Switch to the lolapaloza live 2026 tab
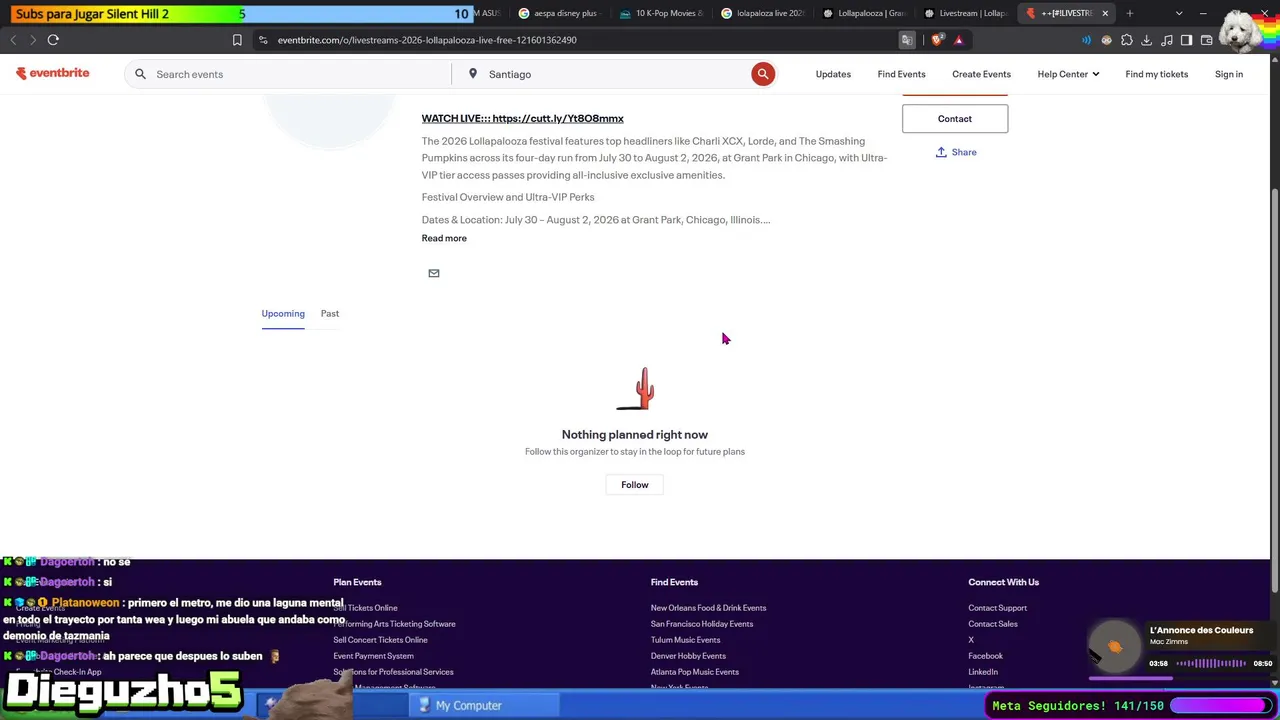Image resolution: width=1280 pixels, height=720 pixels. point(762,13)
